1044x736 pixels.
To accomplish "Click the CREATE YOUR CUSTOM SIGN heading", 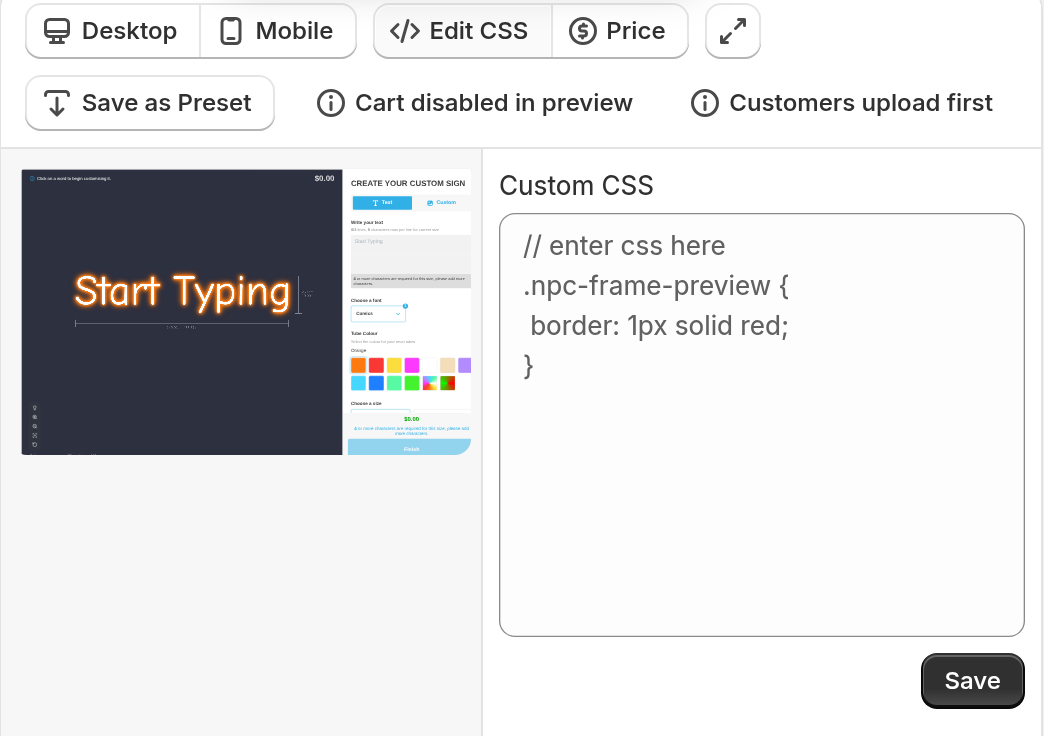I will pyautogui.click(x=408, y=183).
